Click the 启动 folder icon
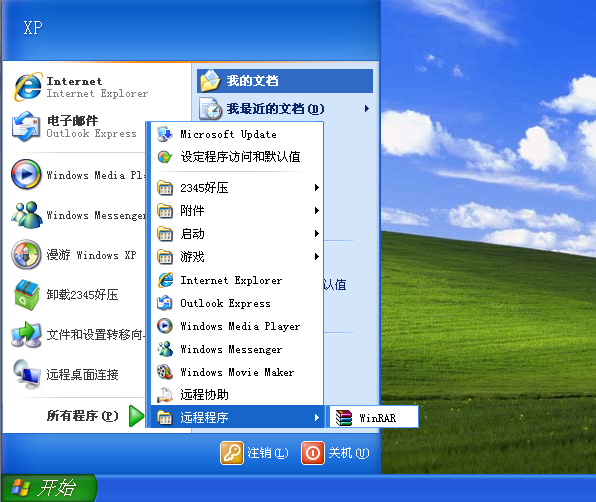596x502 pixels. (165, 234)
